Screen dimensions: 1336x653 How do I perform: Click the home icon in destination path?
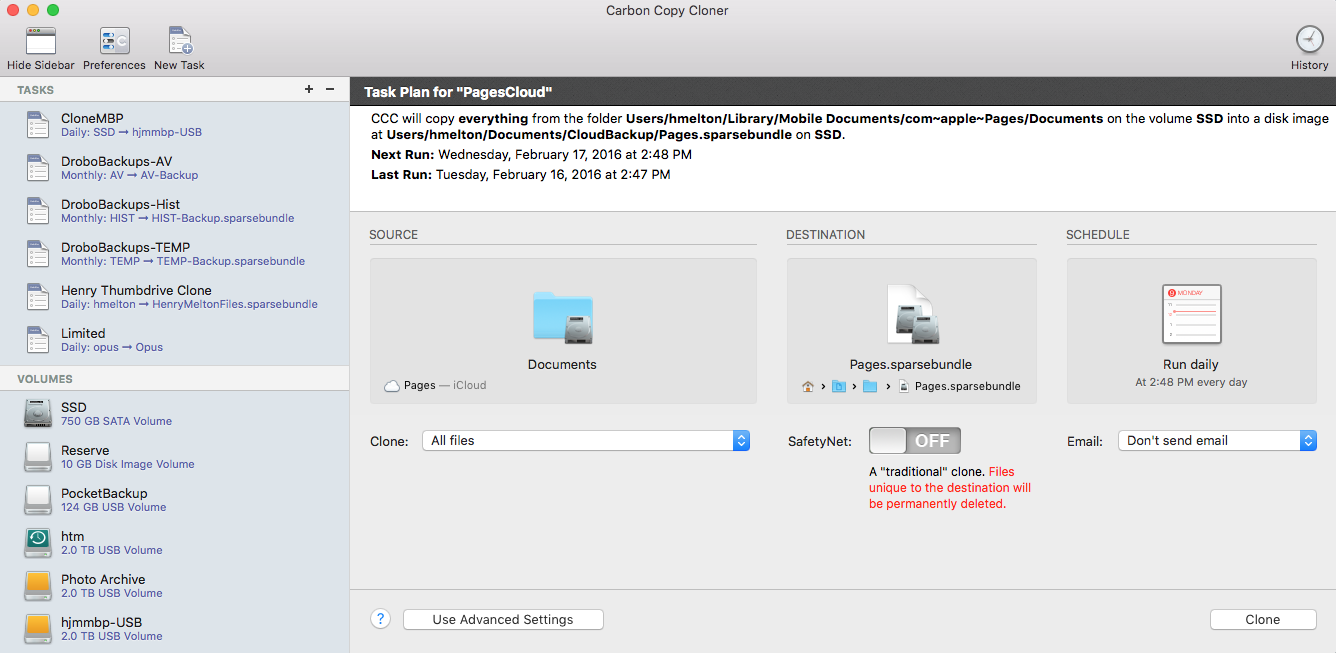coord(808,386)
